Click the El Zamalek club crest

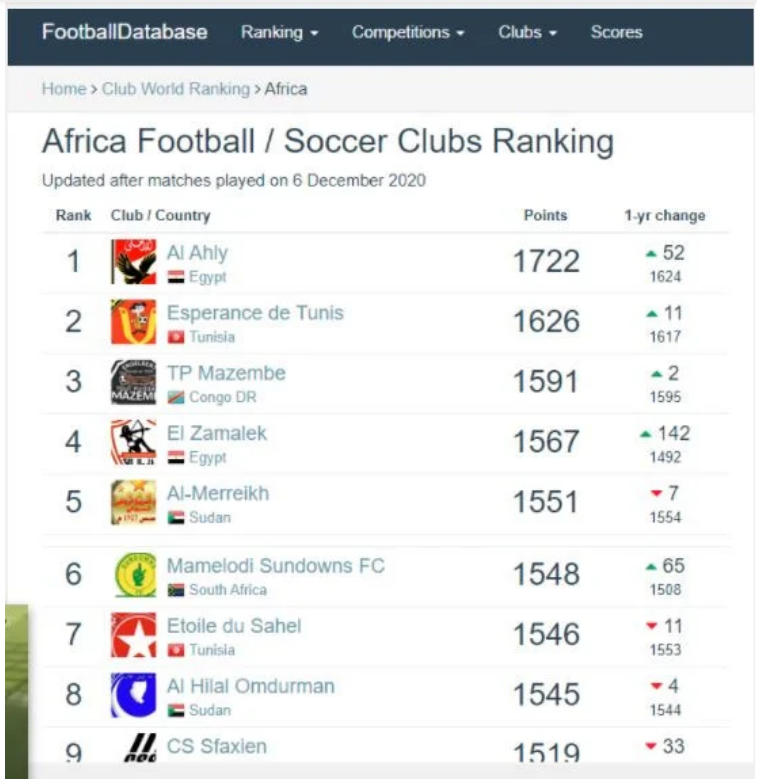coord(133,442)
